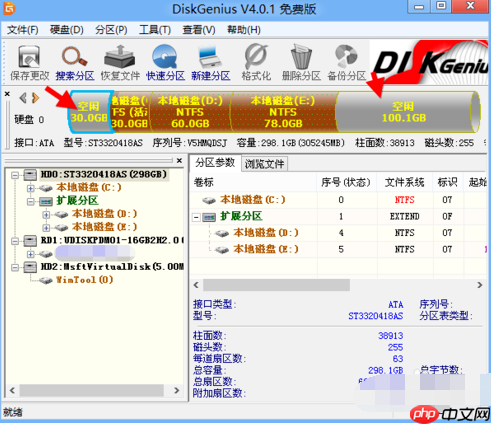Collapse the RD1:UDISKPDM01 tree node
The height and width of the screenshot is (424, 491).
[x=15, y=241]
